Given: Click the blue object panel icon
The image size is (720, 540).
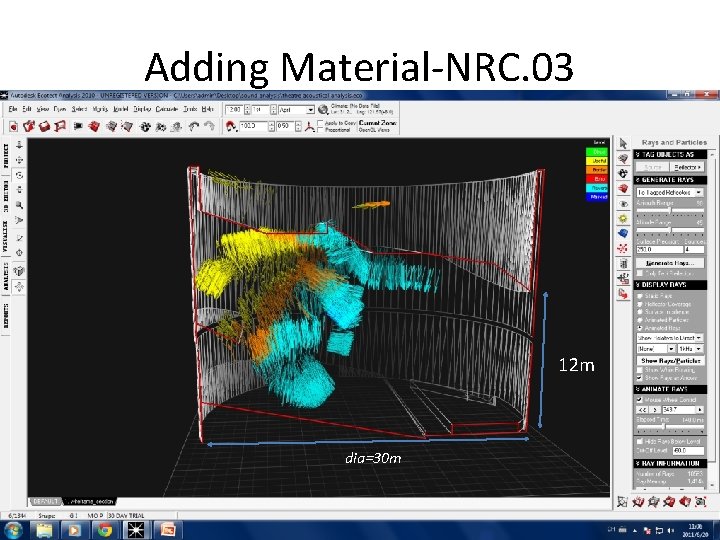Looking at the screenshot, I should 623,233.
